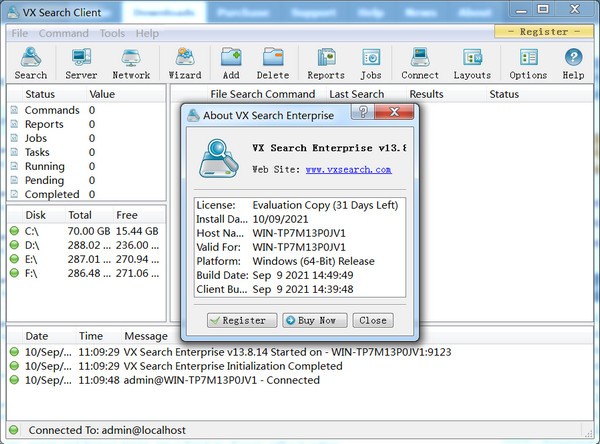Click the Search toolbar icon
600x444 pixels.
(30, 62)
